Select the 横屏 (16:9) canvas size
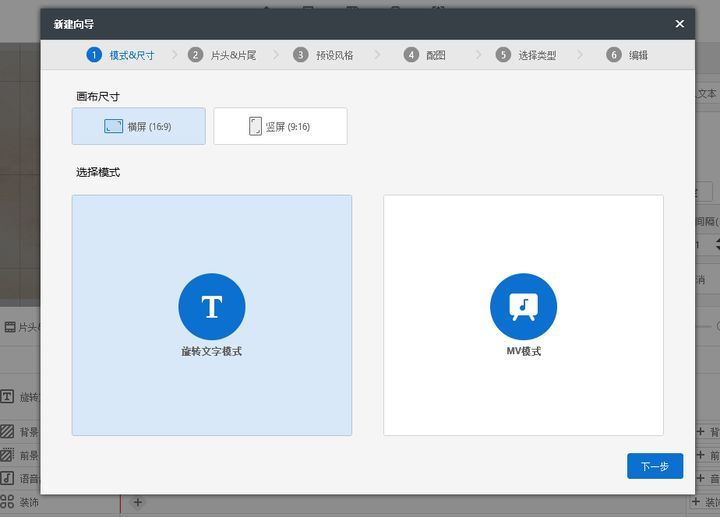This screenshot has width=720, height=517. pyautogui.click(x=139, y=126)
